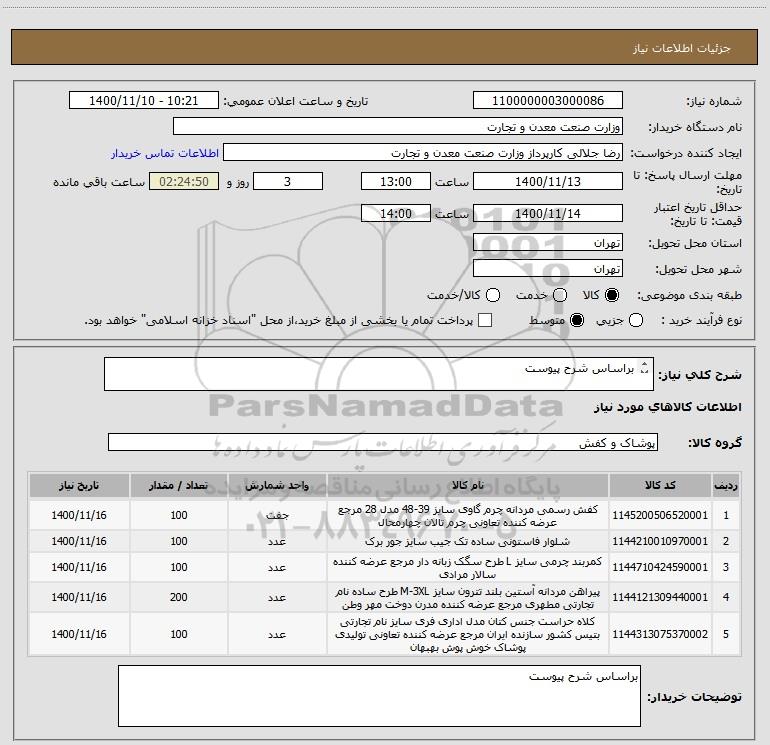Click the date 1400/11/16 in row 5
This screenshot has height=745, width=770.
[79, 634]
